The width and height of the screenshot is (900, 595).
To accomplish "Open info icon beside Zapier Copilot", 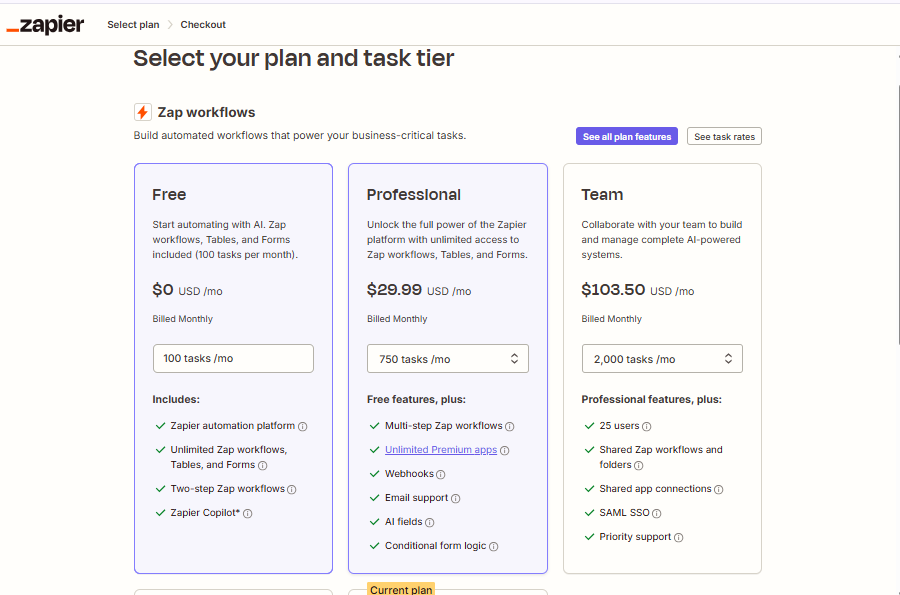I will coord(247,514).
